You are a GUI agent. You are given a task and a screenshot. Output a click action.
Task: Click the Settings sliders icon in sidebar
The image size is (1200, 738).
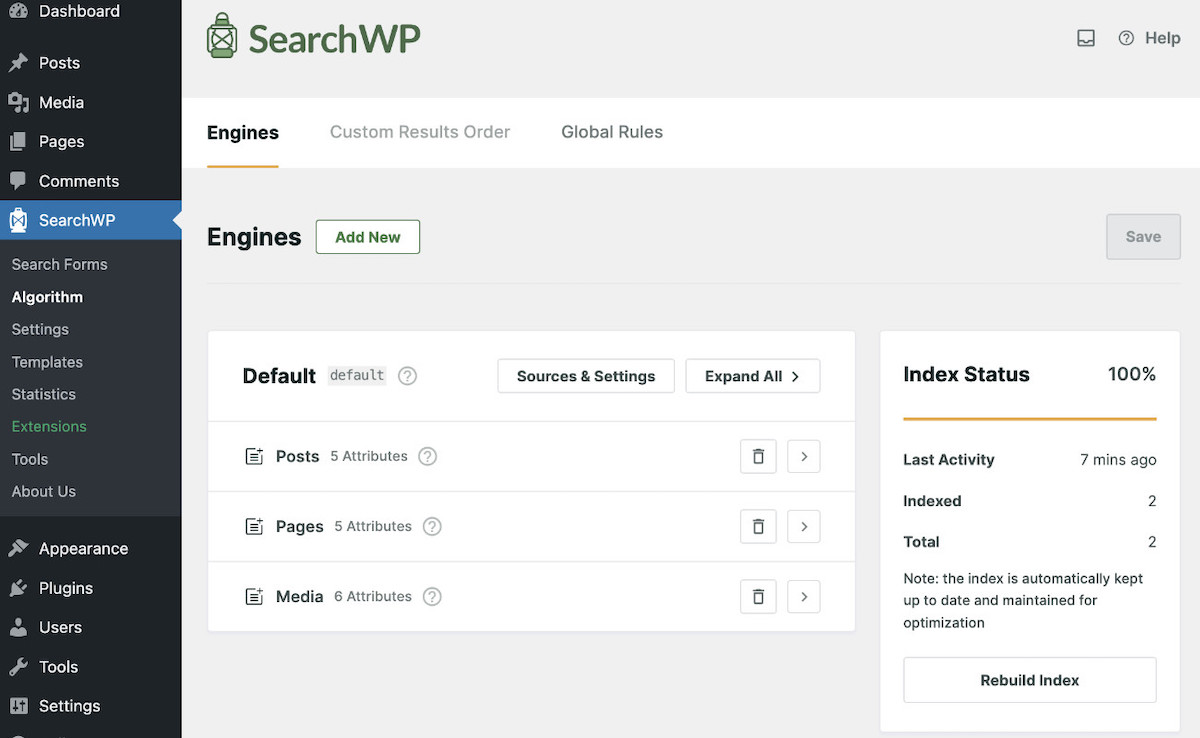pyautogui.click(x=18, y=706)
